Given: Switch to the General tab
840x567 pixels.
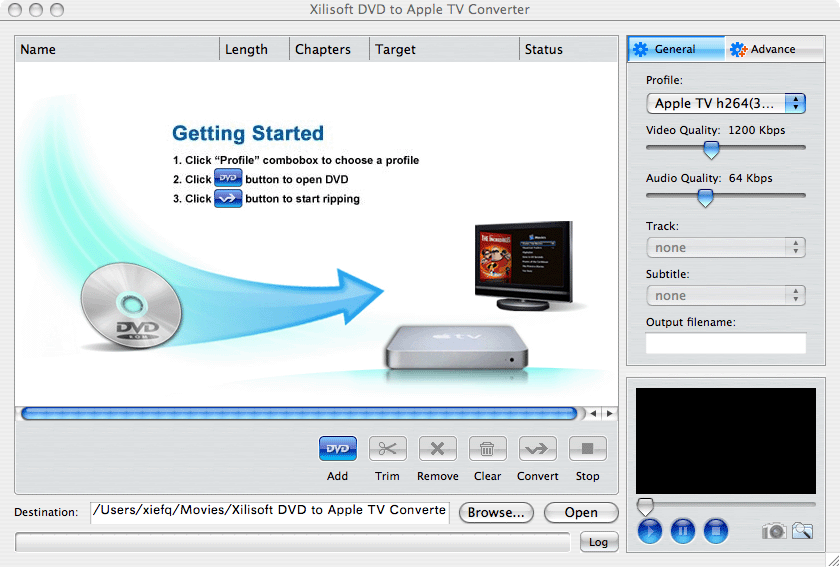Looking at the screenshot, I should (x=676, y=49).
